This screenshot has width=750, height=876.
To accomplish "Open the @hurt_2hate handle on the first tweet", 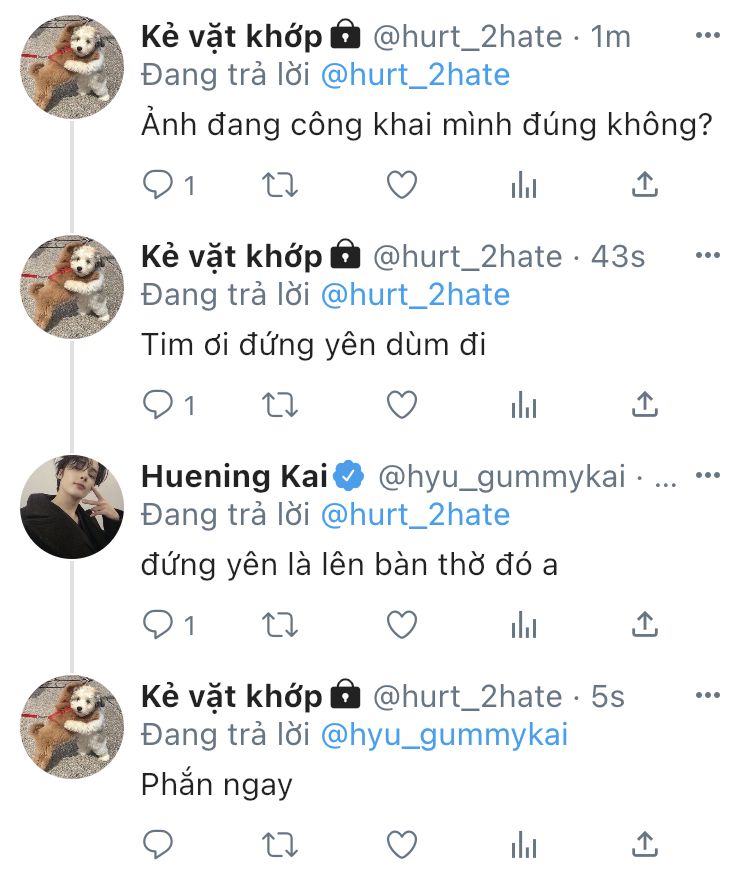I will coord(467,37).
